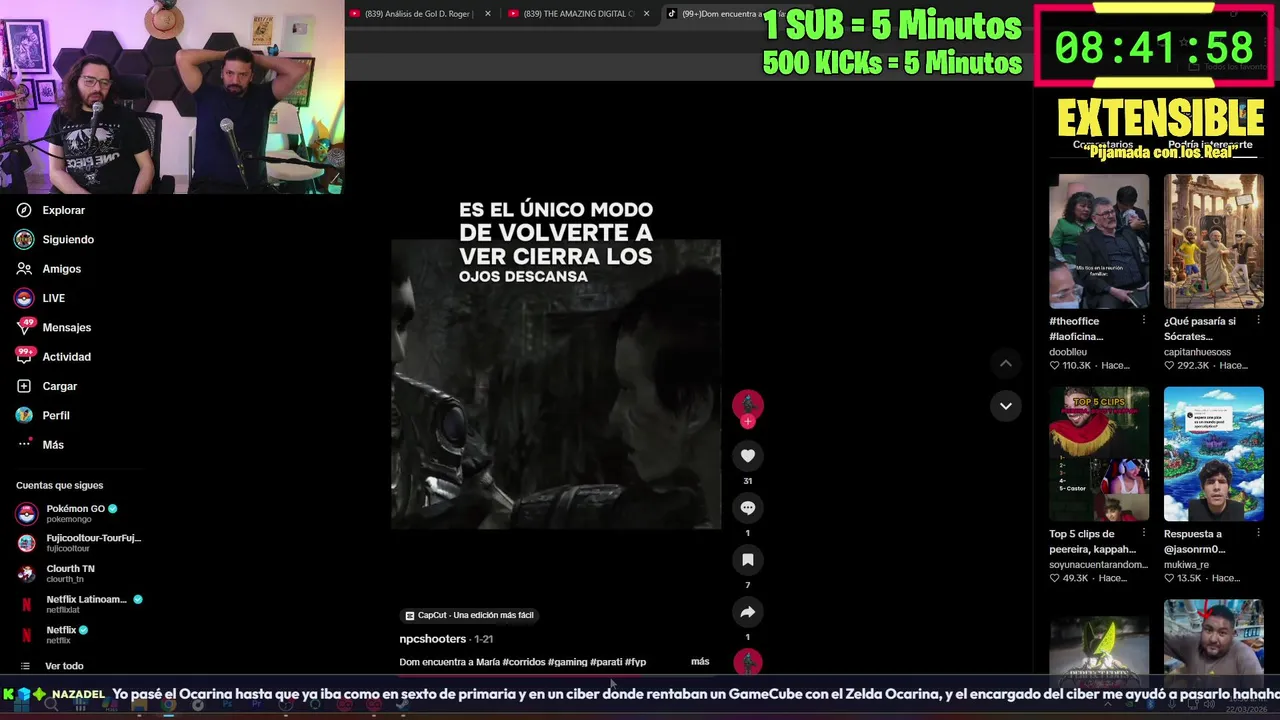Click the #fyp hashtag
This screenshot has width=1280, height=720.
(x=636, y=662)
